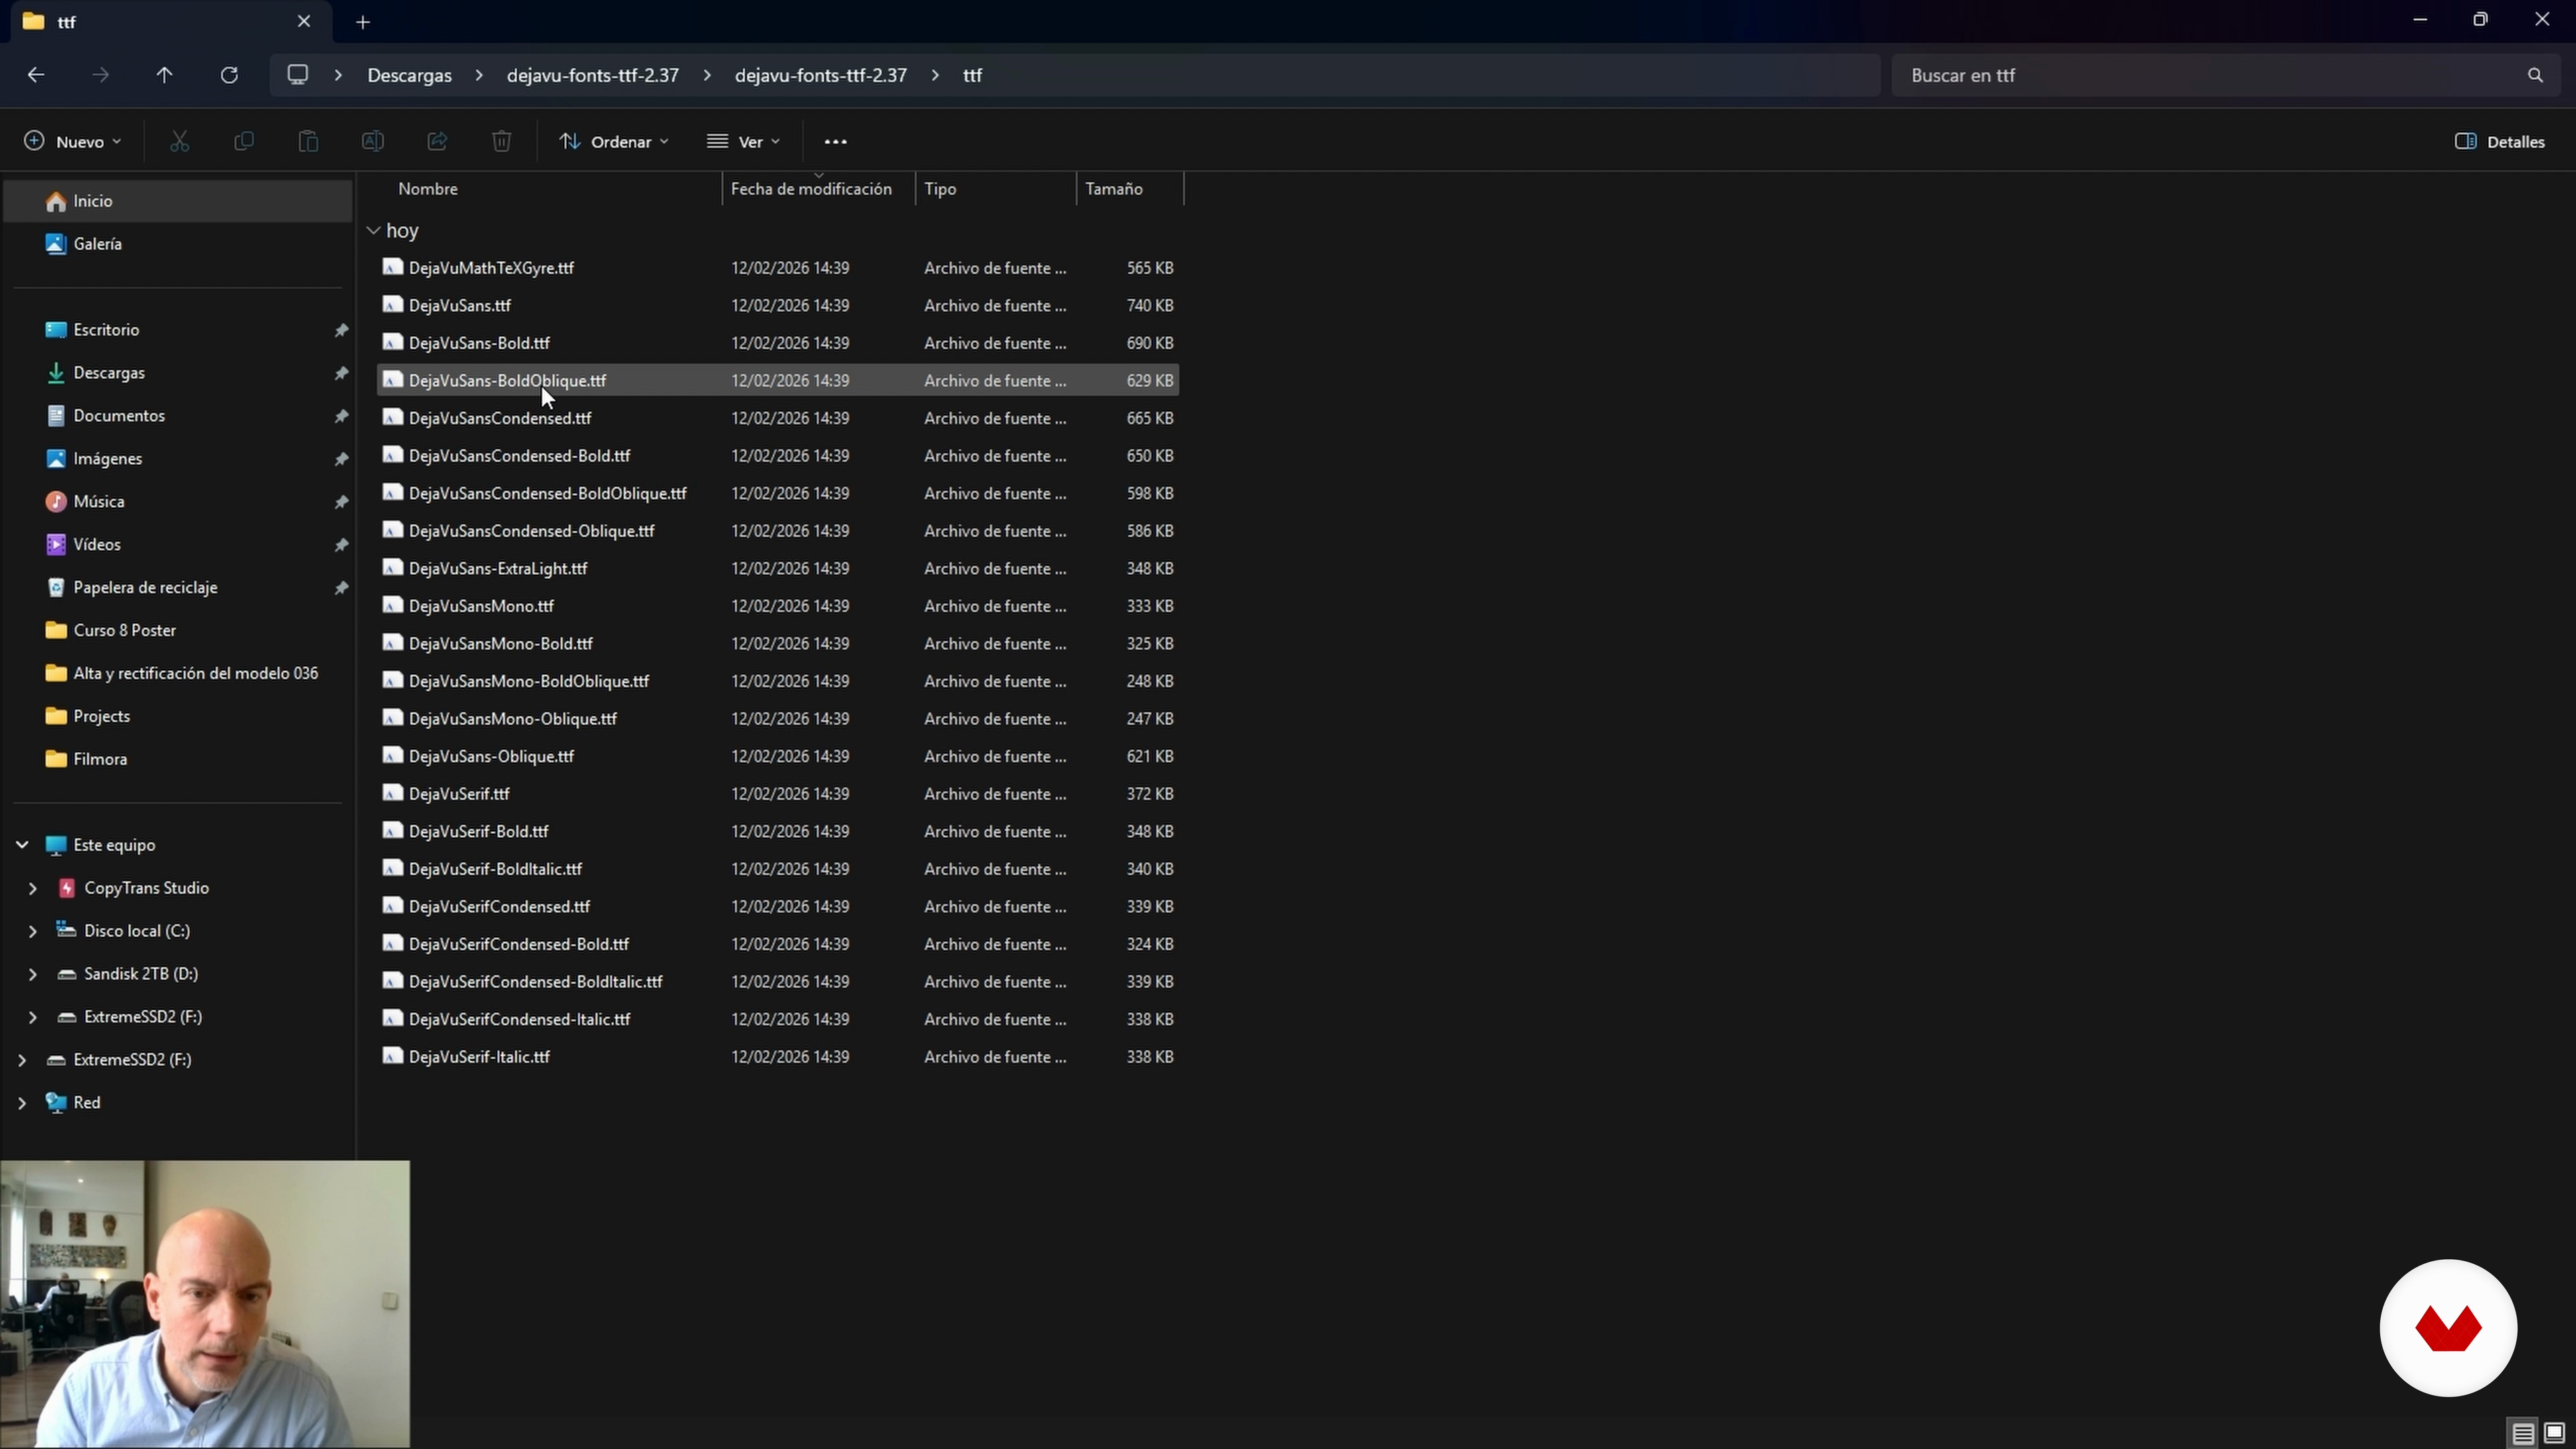Click the Share icon in toolbar

pyautogui.click(x=437, y=142)
